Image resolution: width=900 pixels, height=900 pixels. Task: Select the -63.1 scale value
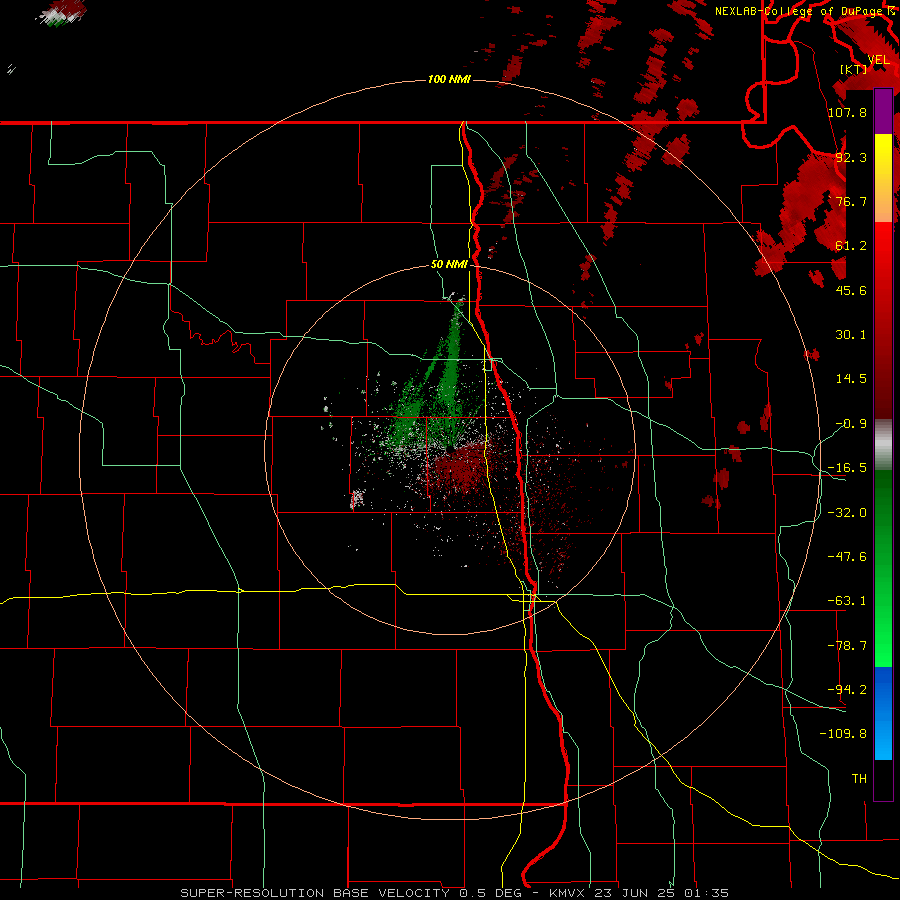tap(847, 601)
